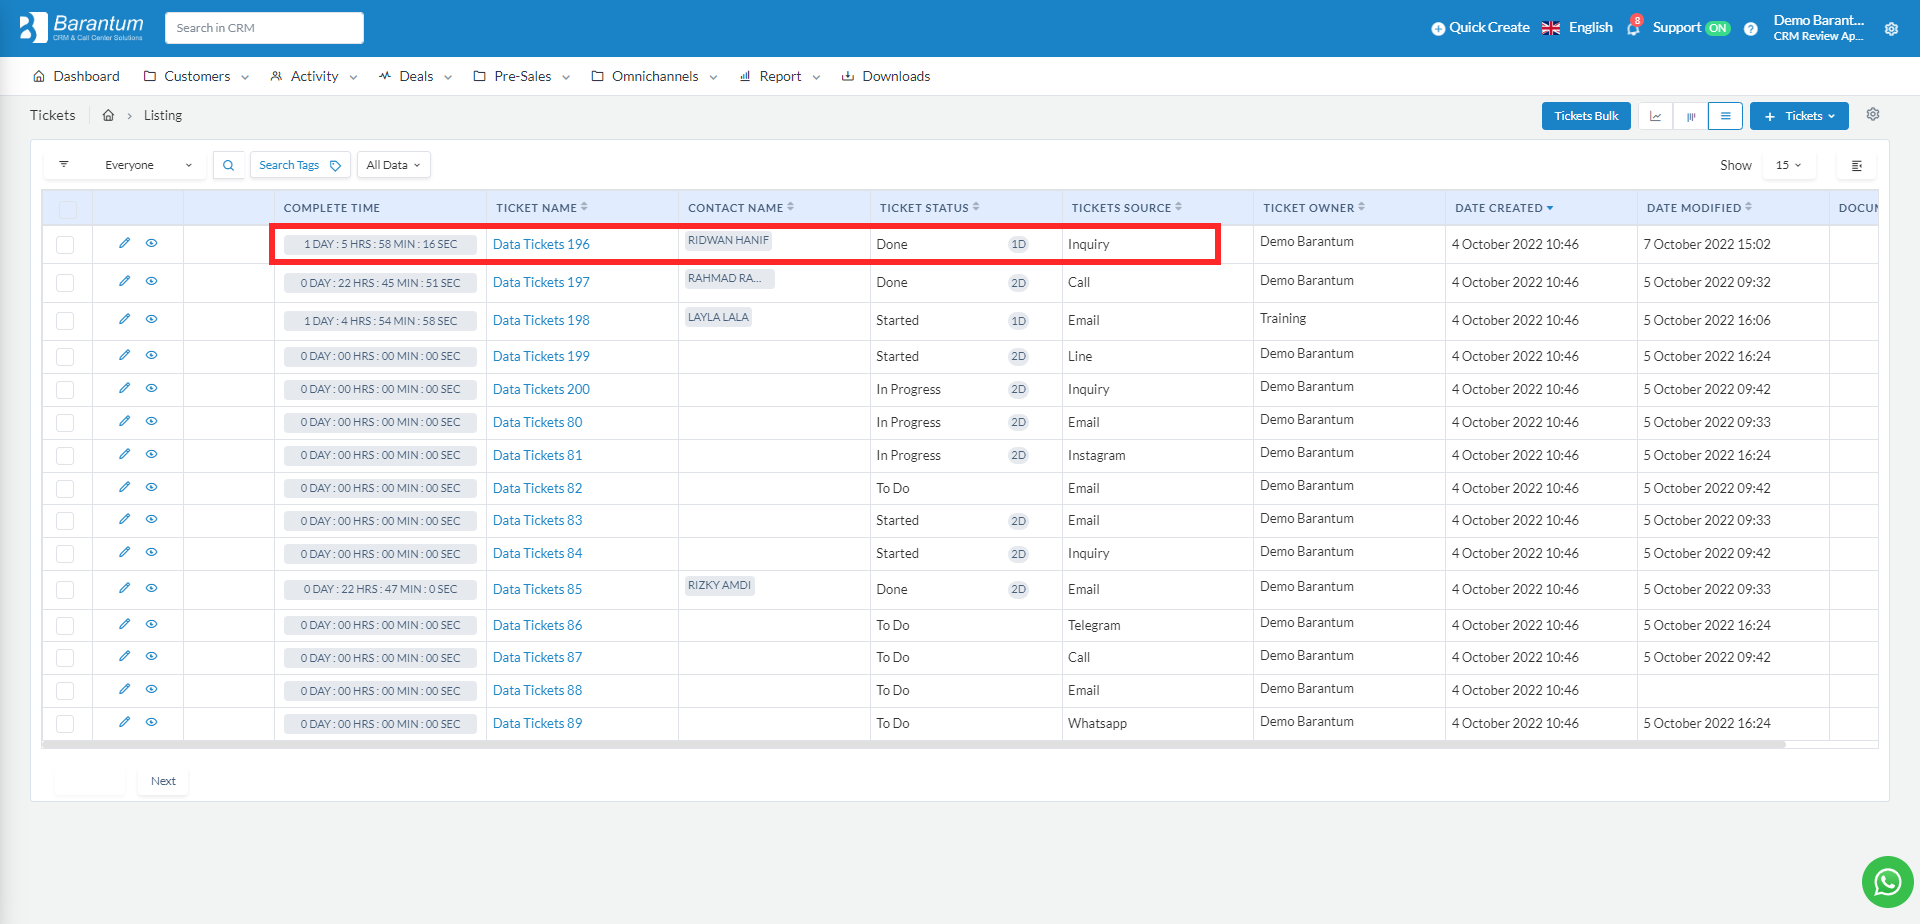Open Data Tickets 196 link
The image size is (1920, 924).
[x=541, y=244]
